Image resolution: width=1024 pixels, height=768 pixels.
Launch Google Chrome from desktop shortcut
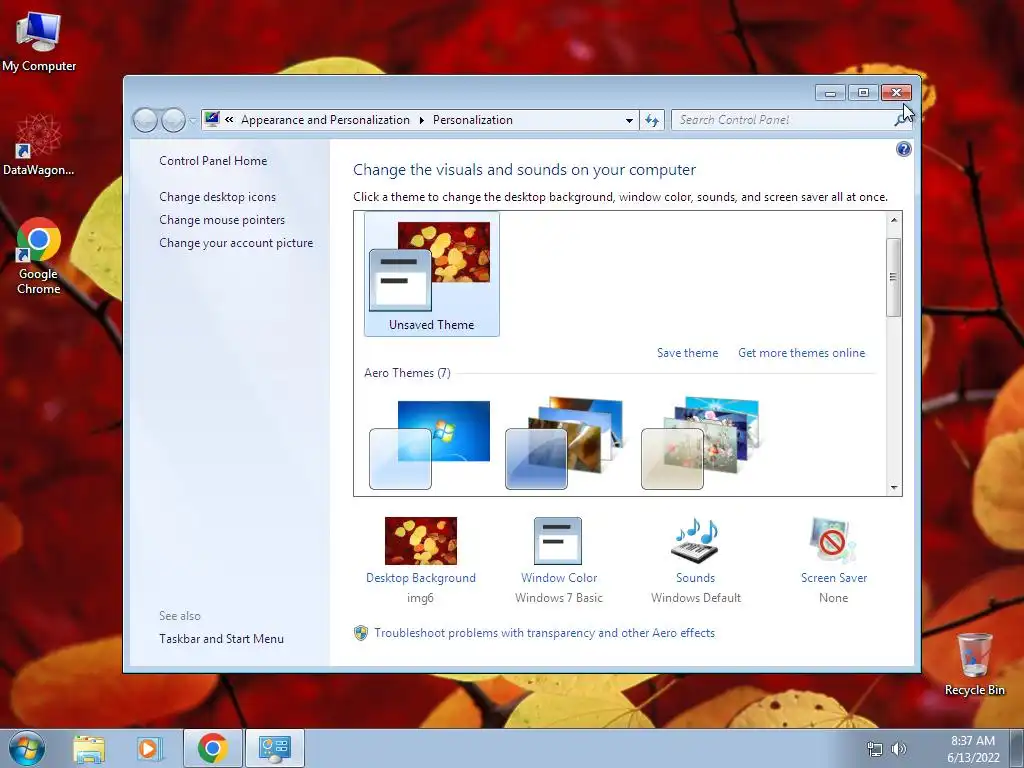pyautogui.click(x=39, y=256)
